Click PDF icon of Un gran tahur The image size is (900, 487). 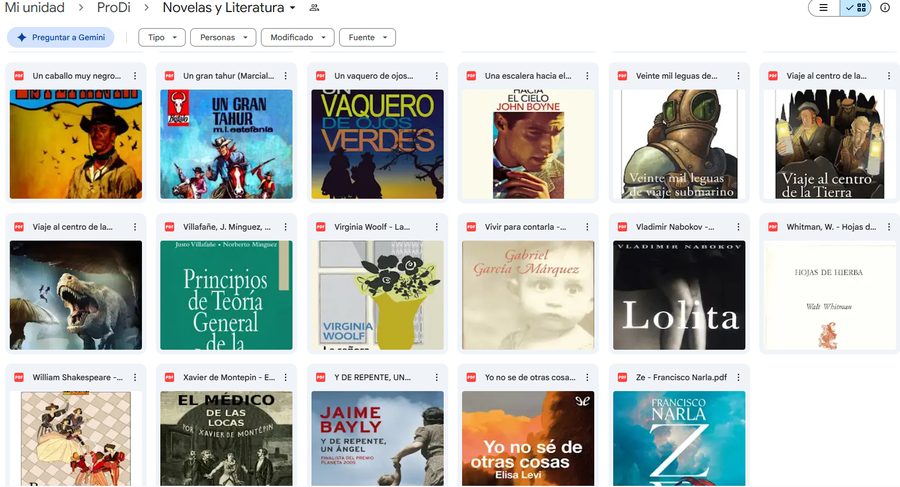click(x=169, y=76)
